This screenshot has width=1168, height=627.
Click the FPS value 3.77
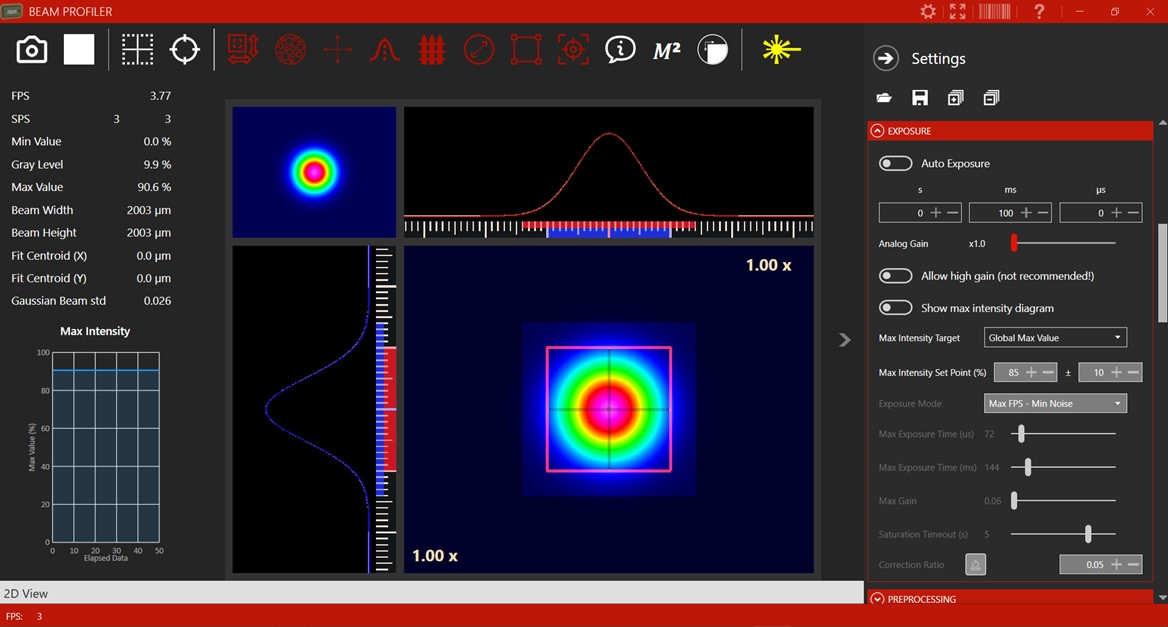coord(160,96)
